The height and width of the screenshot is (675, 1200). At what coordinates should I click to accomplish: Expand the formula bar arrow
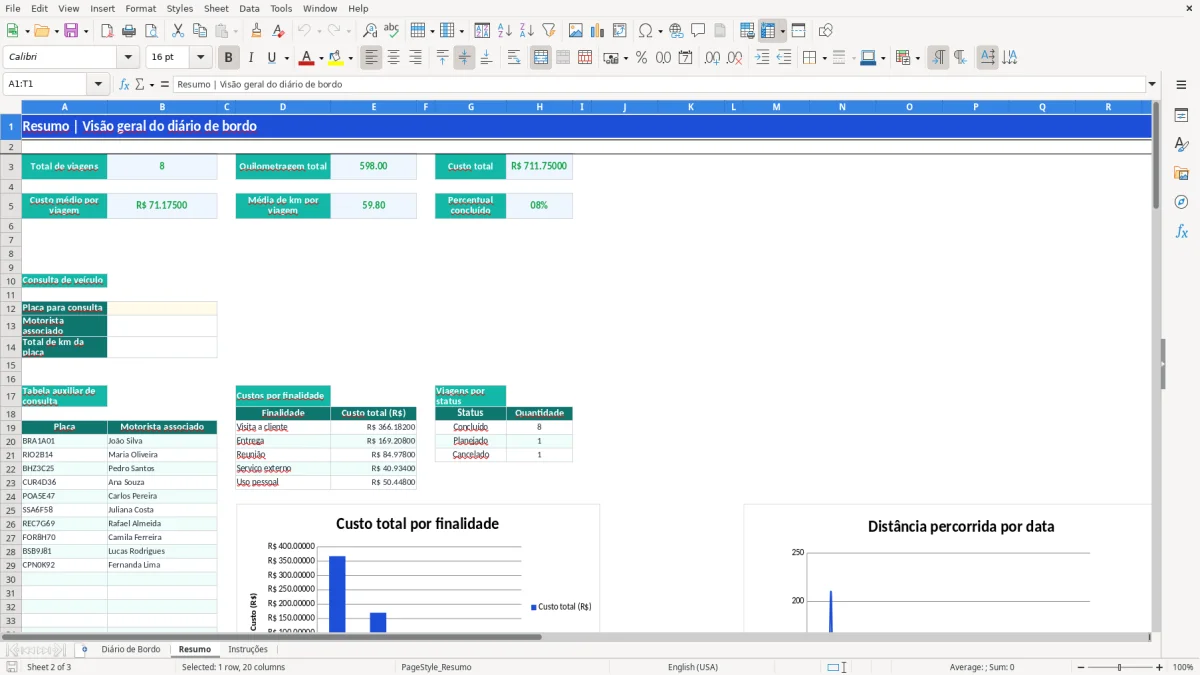[1152, 84]
